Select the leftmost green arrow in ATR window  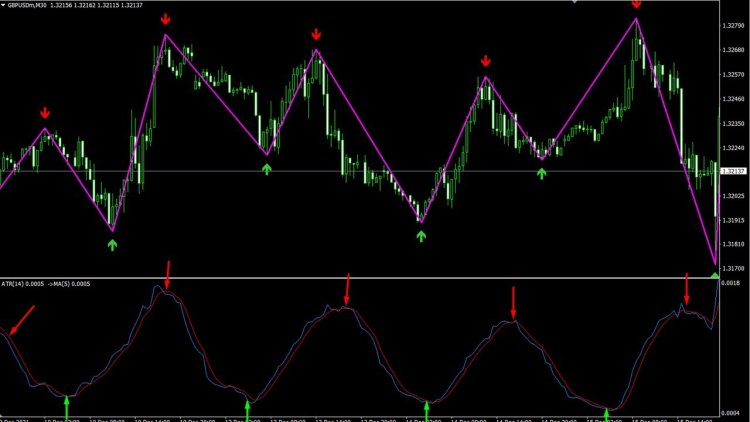67,406
